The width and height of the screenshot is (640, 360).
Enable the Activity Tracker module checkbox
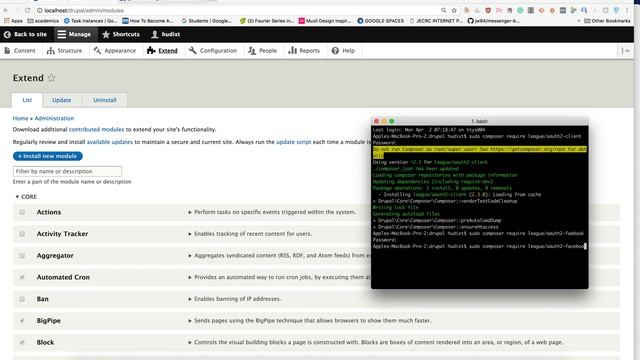click(22, 234)
